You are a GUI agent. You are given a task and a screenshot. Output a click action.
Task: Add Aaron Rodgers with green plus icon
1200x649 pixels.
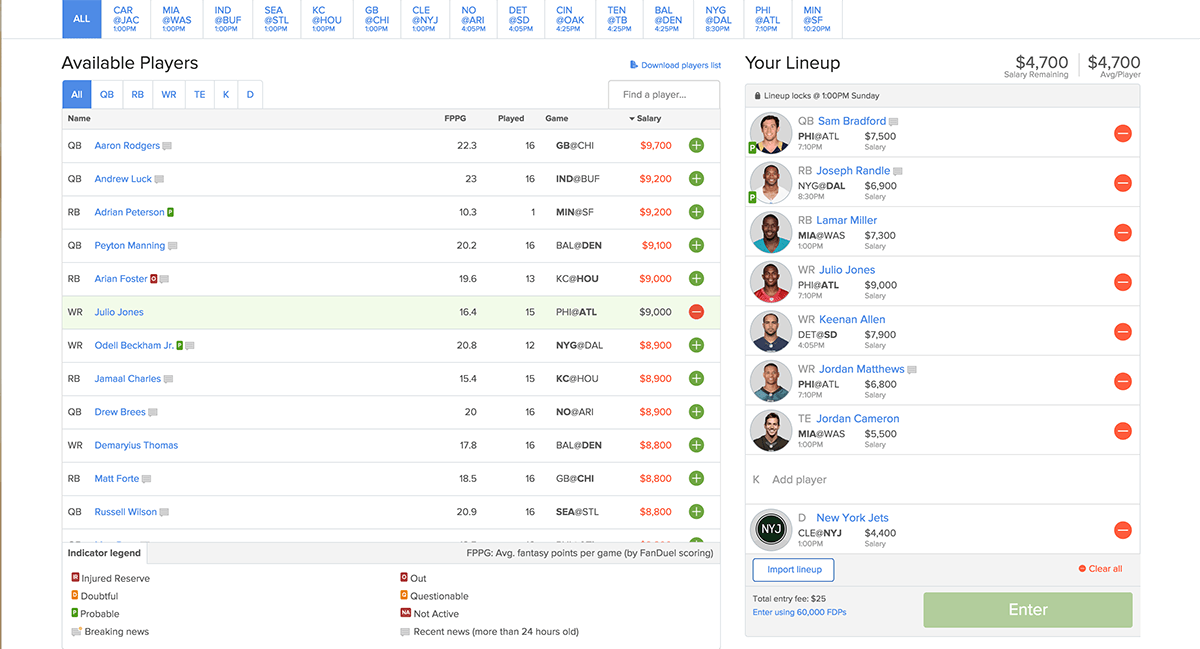coord(696,145)
